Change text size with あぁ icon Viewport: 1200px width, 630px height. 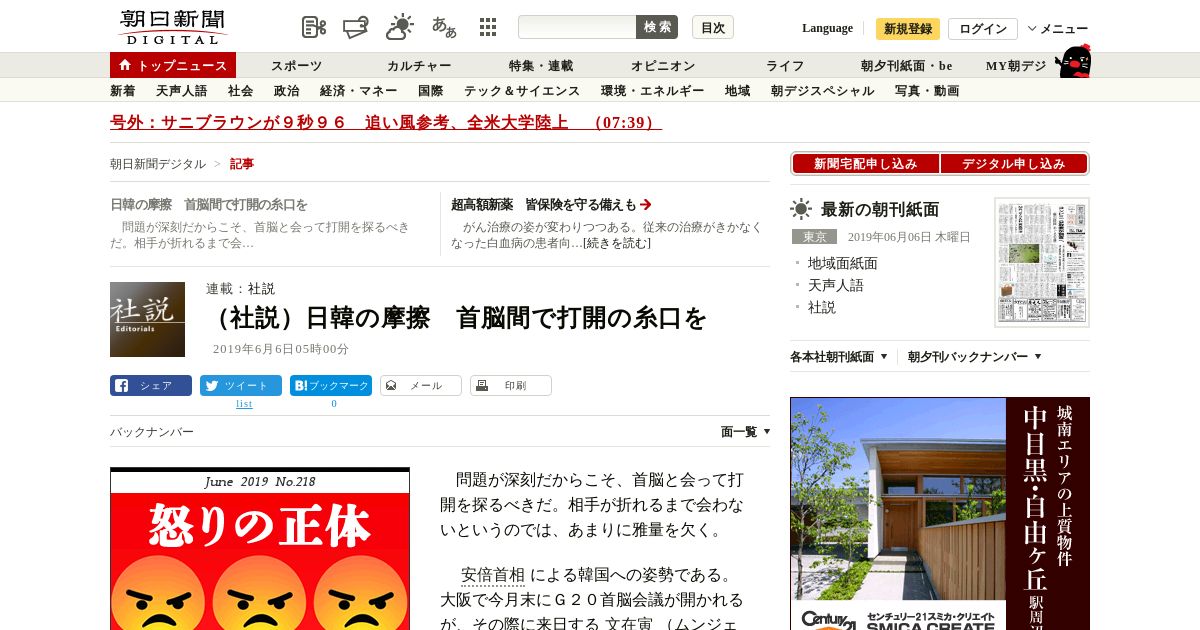tap(444, 28)
